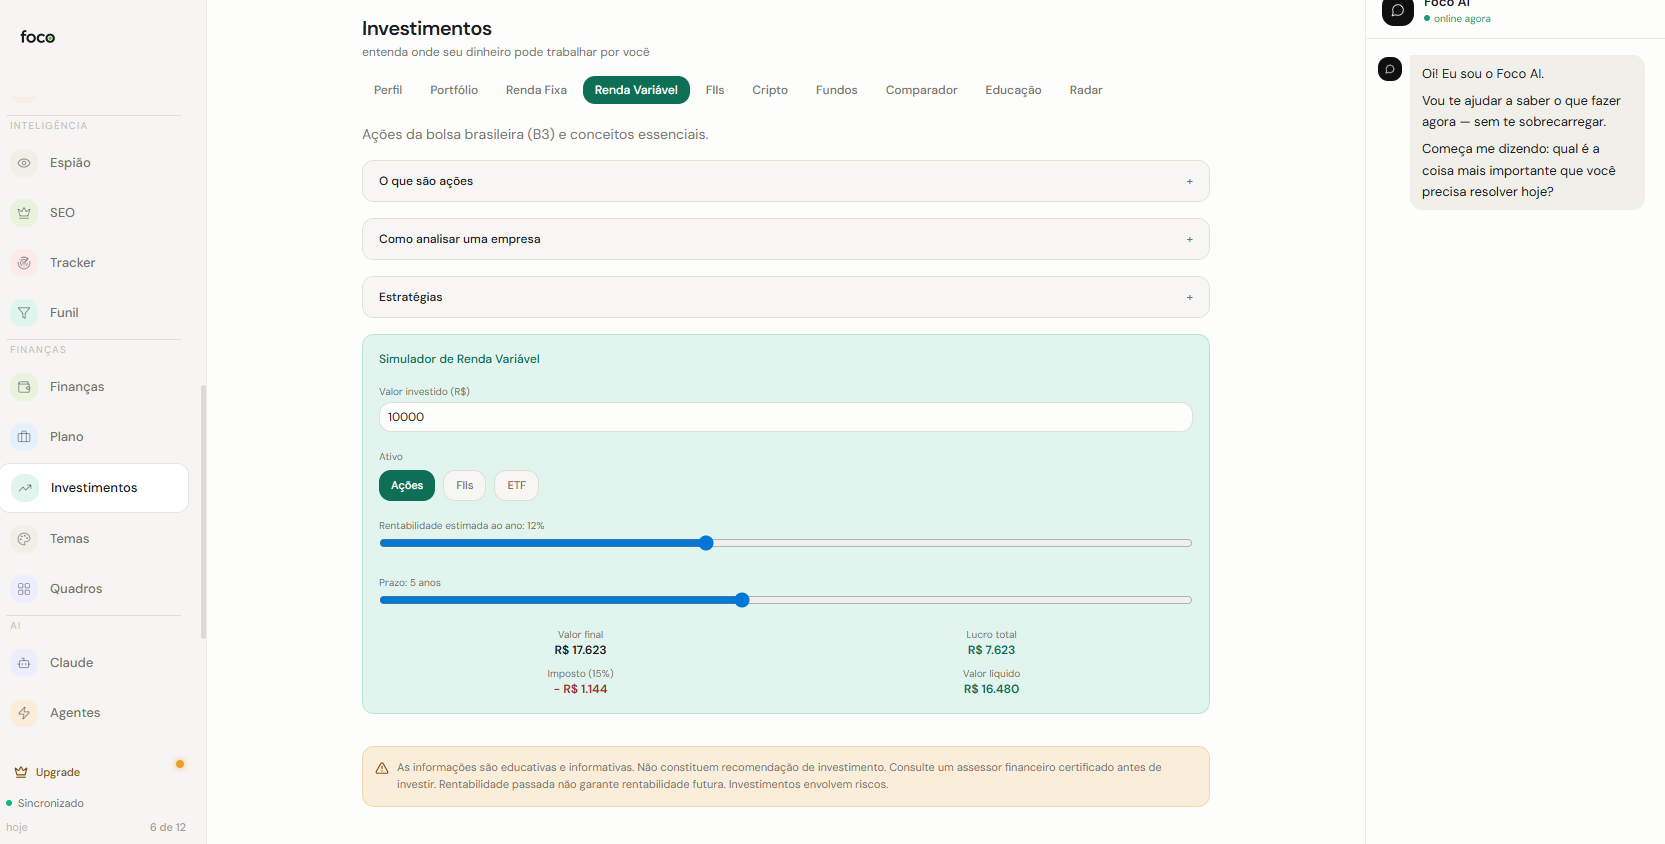This screenshot has height=844, width=1665.
Task: Select the Funil funnel icon
Action: [24, 313]
